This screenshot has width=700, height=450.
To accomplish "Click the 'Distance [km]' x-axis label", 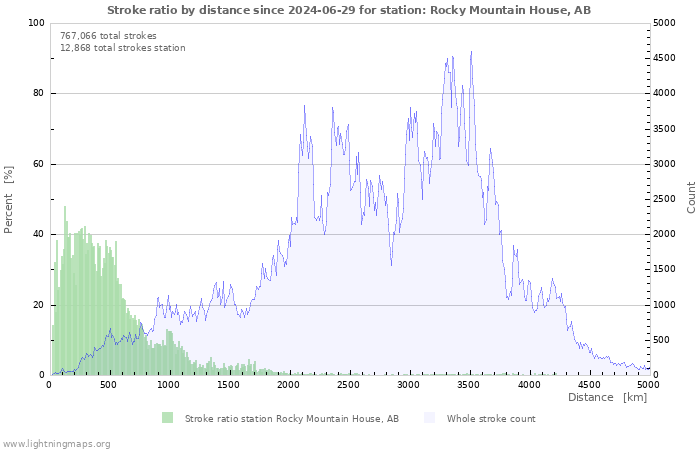I will tap(607, 397).
